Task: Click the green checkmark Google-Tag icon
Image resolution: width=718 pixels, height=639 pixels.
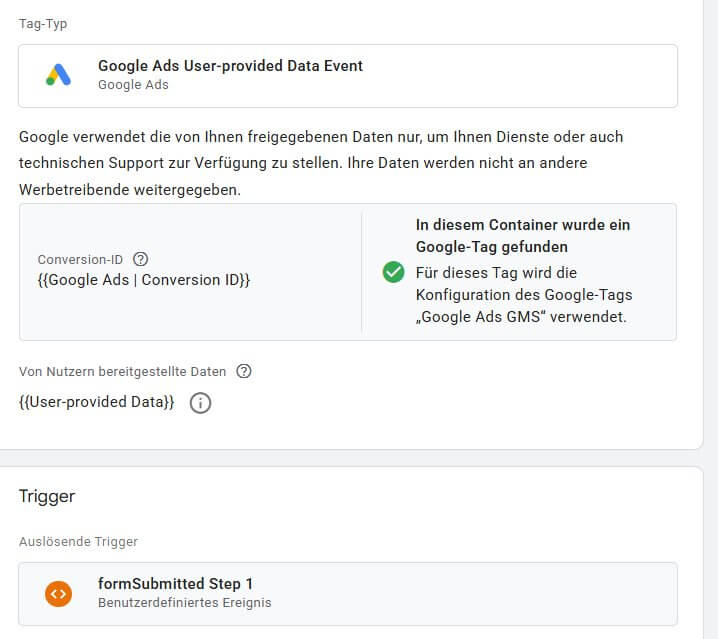Action: click(x=393, y=272)
